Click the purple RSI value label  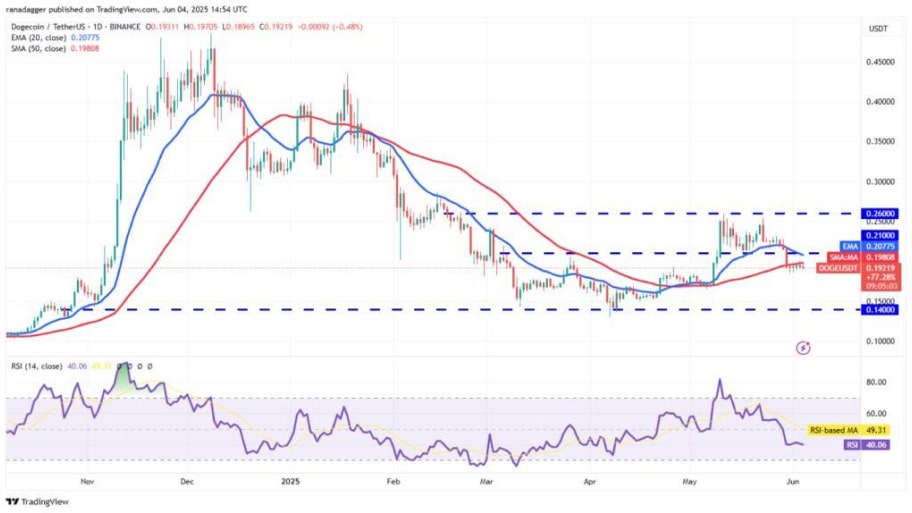point(865,445)
